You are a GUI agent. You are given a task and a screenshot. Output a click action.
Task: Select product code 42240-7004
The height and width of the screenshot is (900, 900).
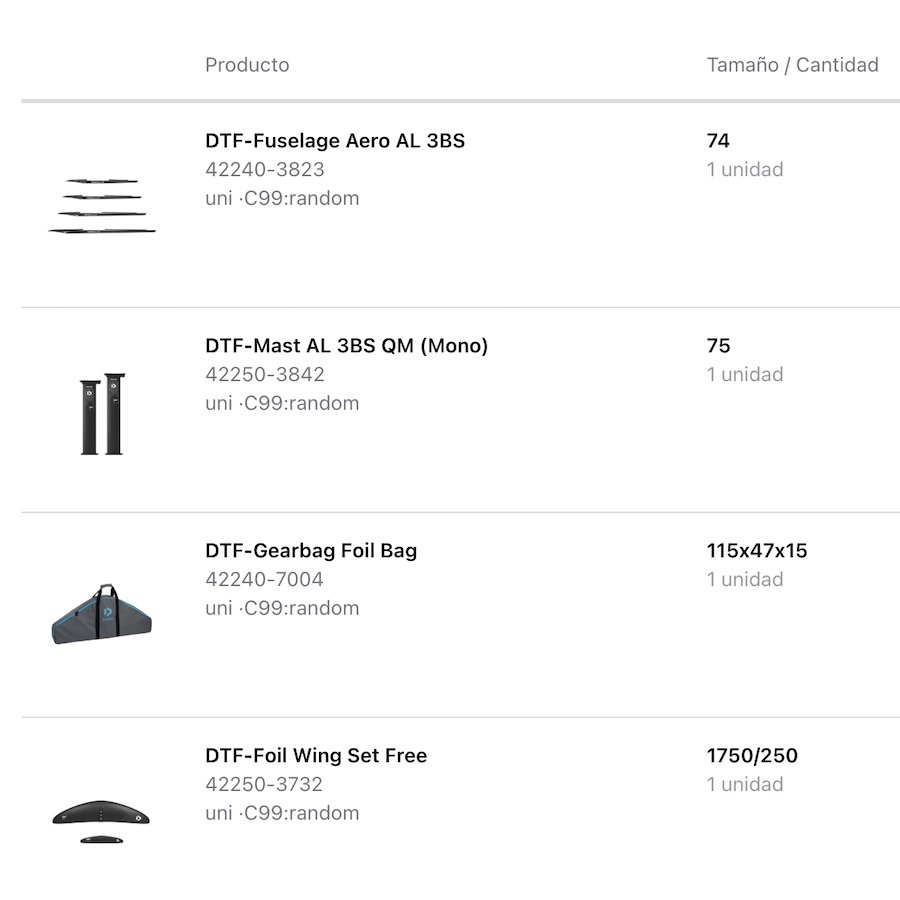point(264,580)
